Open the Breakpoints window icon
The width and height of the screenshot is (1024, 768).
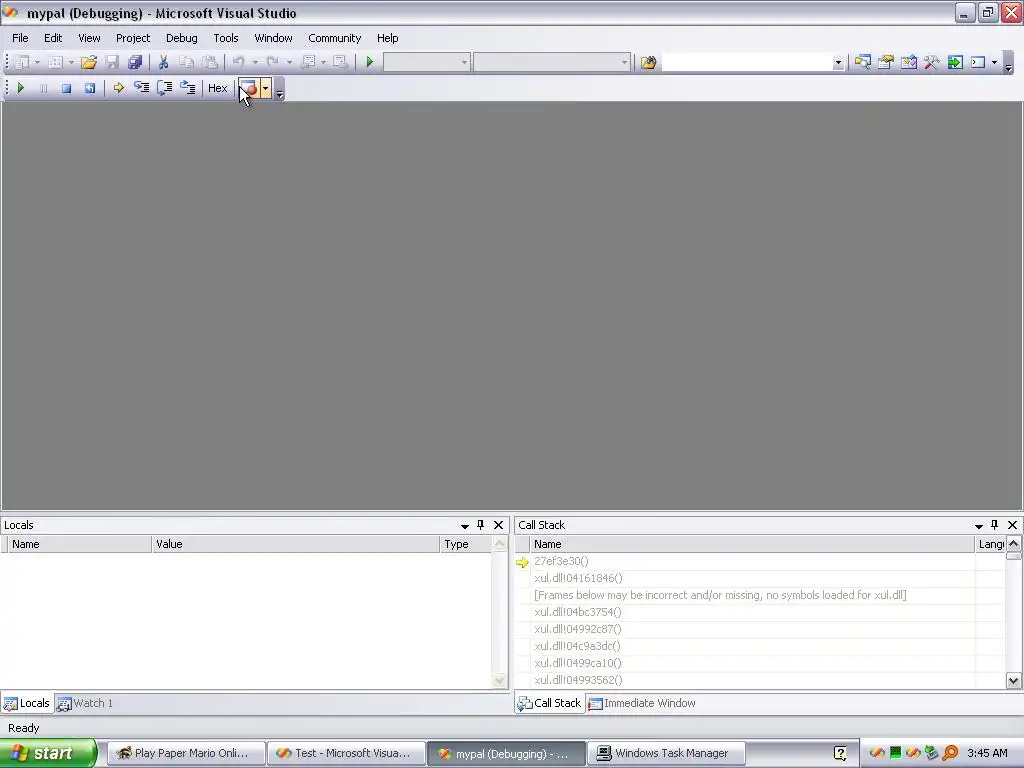point(249,88)
